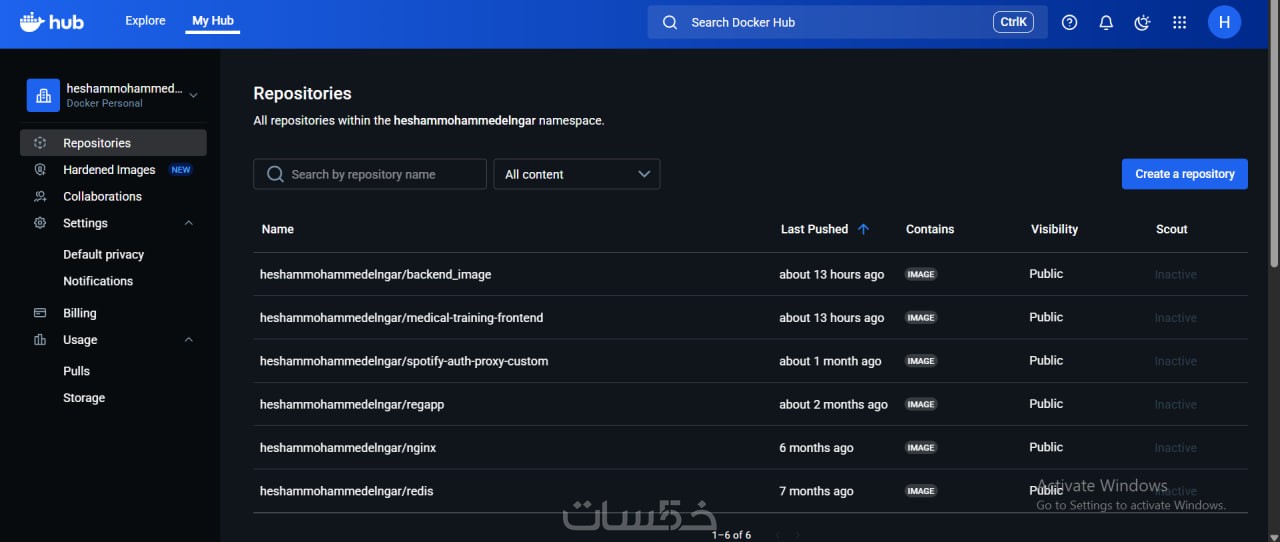Image resolution: width=1280 pixels, height=542 pixels.
Task: Click the Collaborations people icon
Action: pyautogui.click(x=40, y=197)
